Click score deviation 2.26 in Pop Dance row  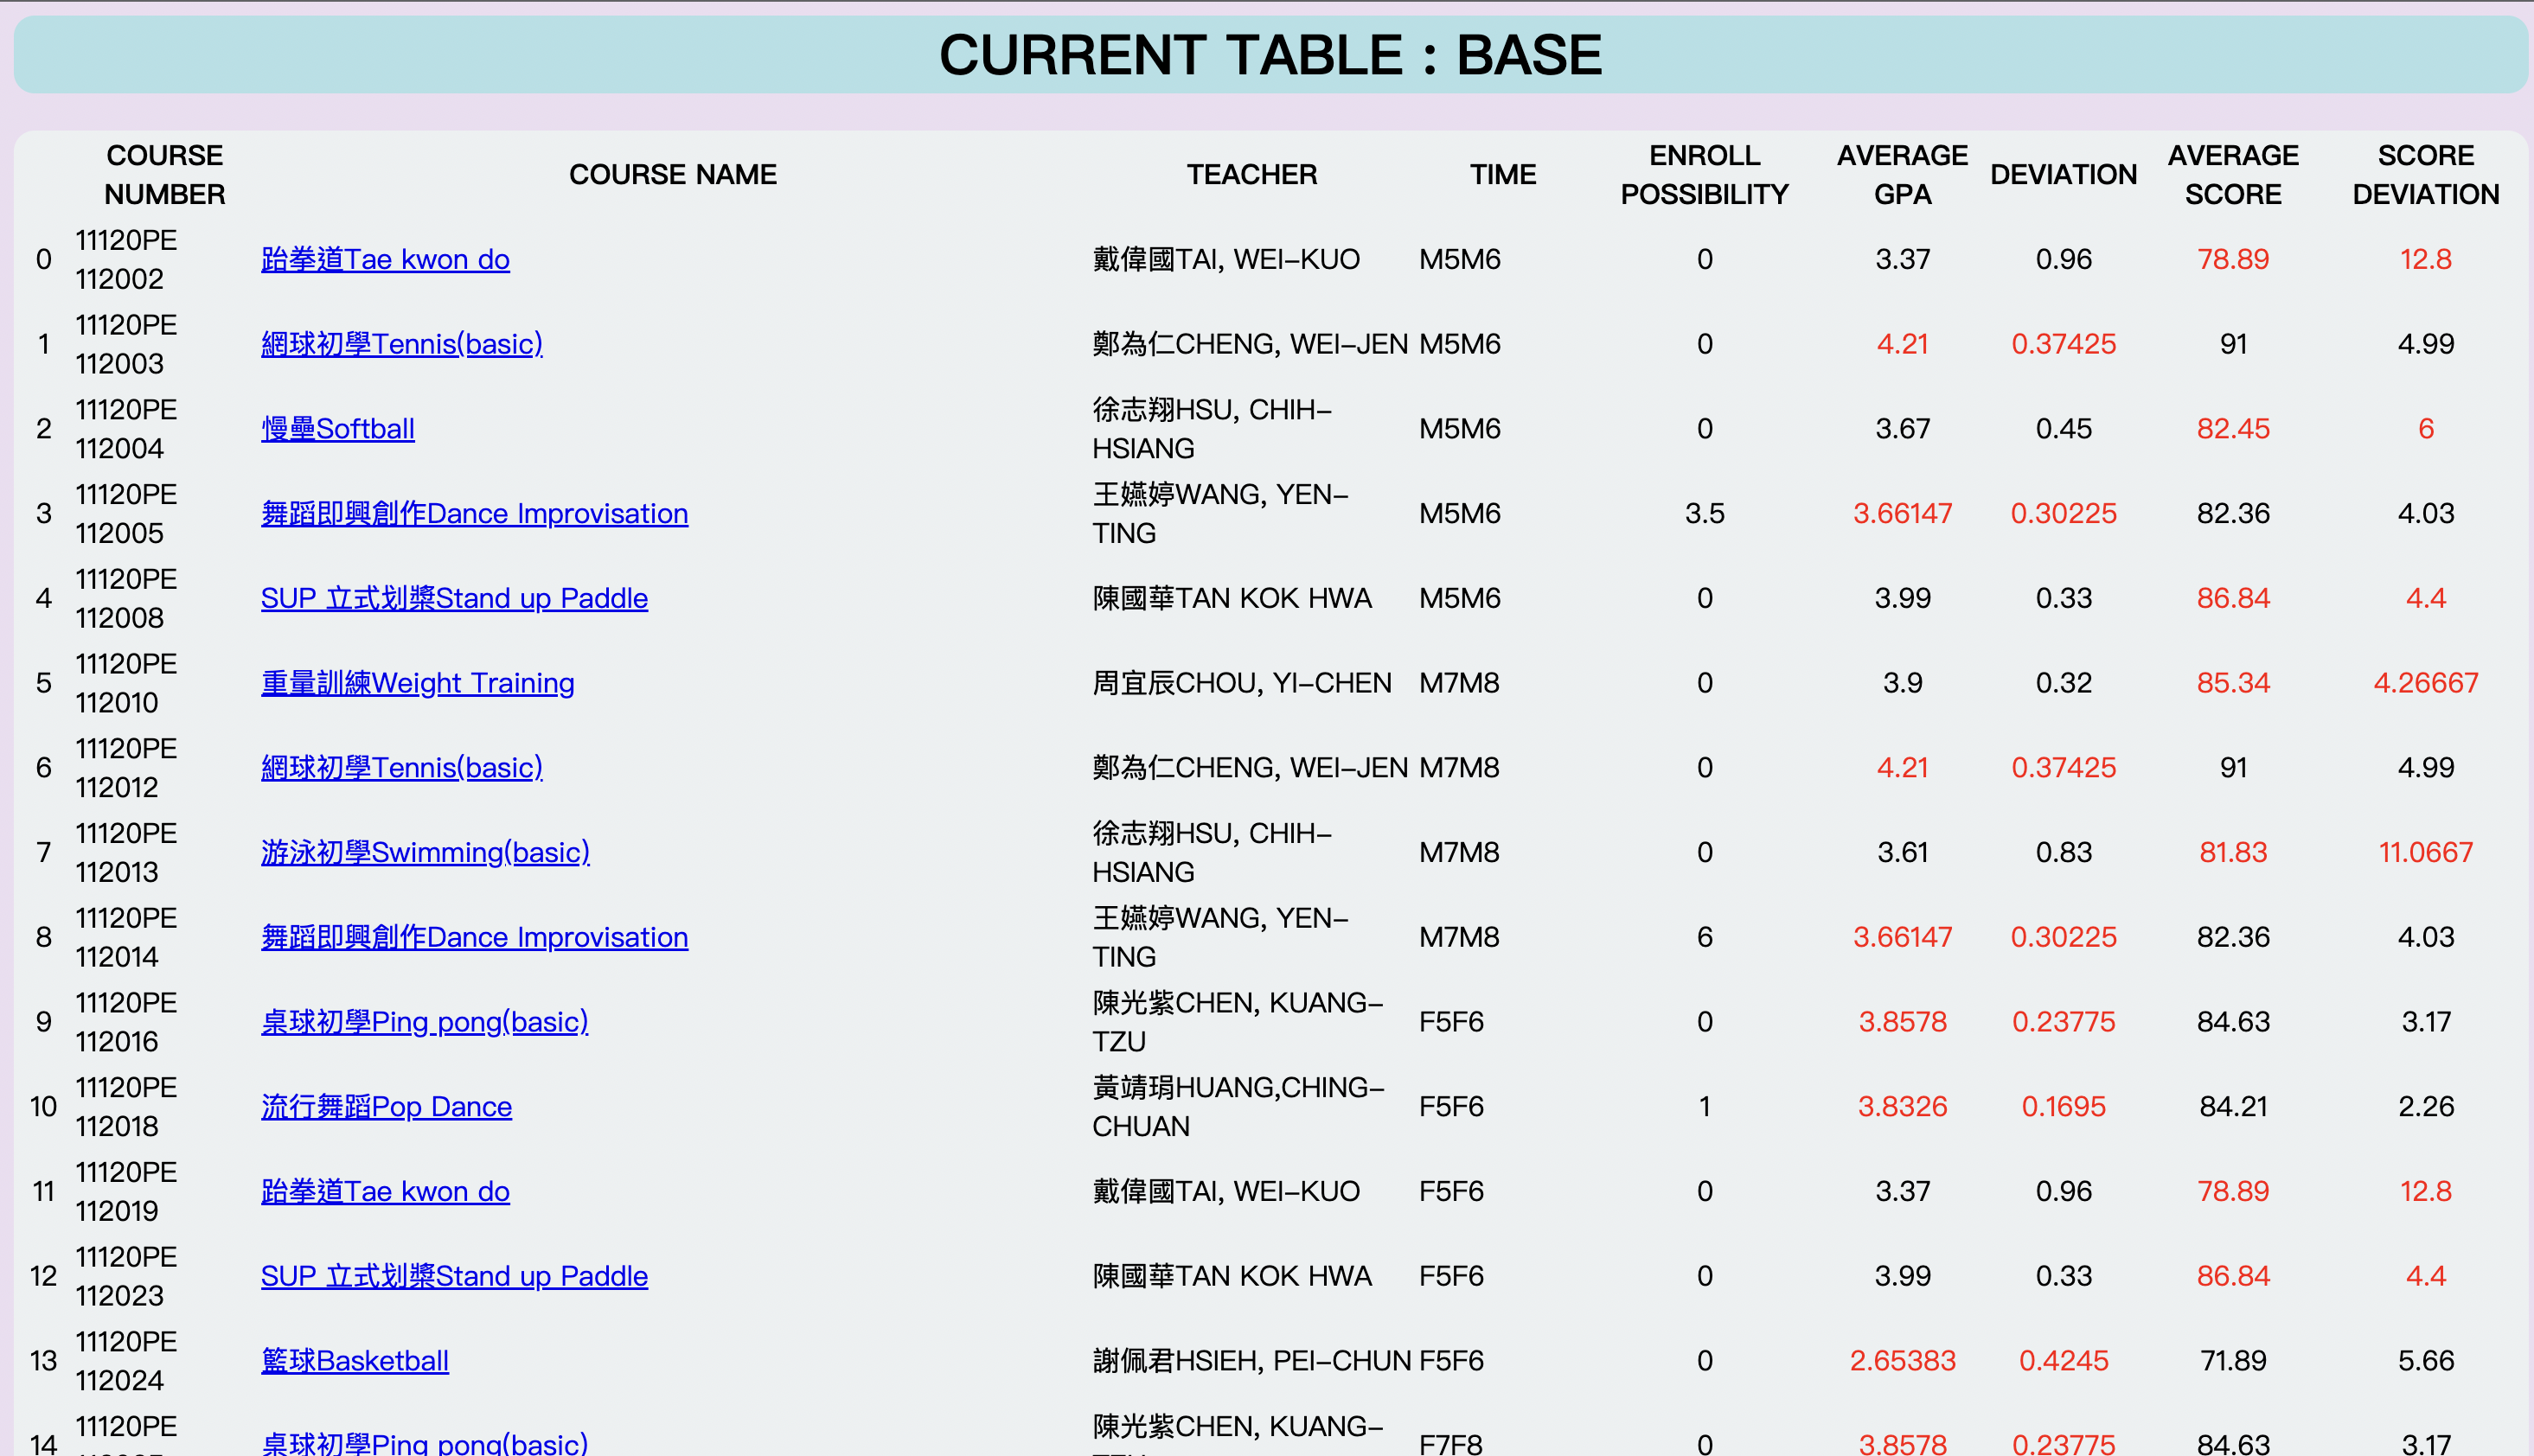coord(2426,1107)
